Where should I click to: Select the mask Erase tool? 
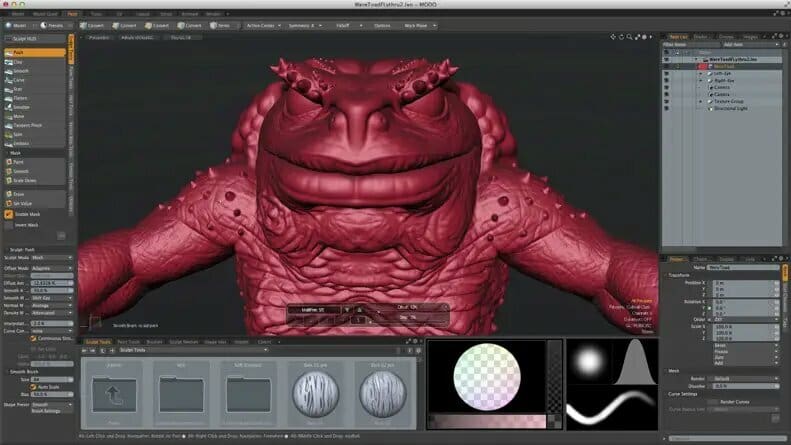[x=34, y=194]
